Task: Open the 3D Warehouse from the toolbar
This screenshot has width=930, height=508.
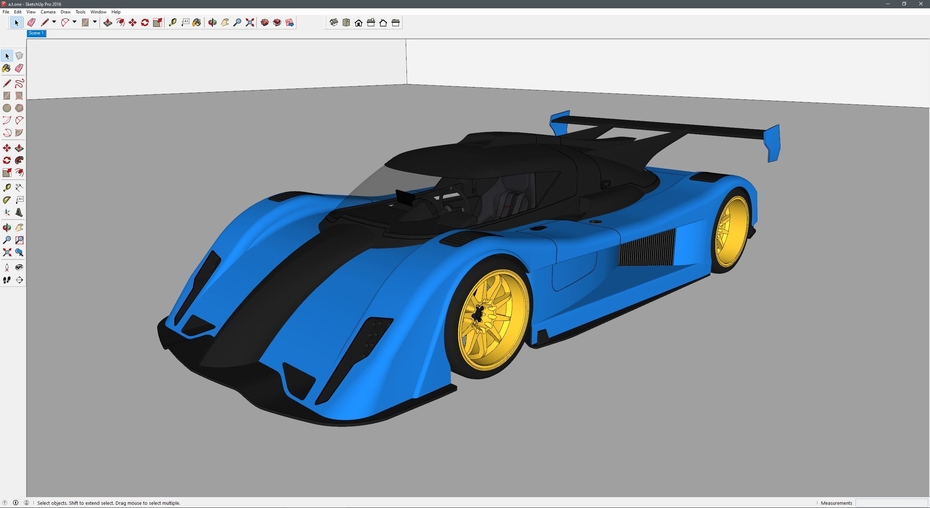Action: click(x=265, y=22)
